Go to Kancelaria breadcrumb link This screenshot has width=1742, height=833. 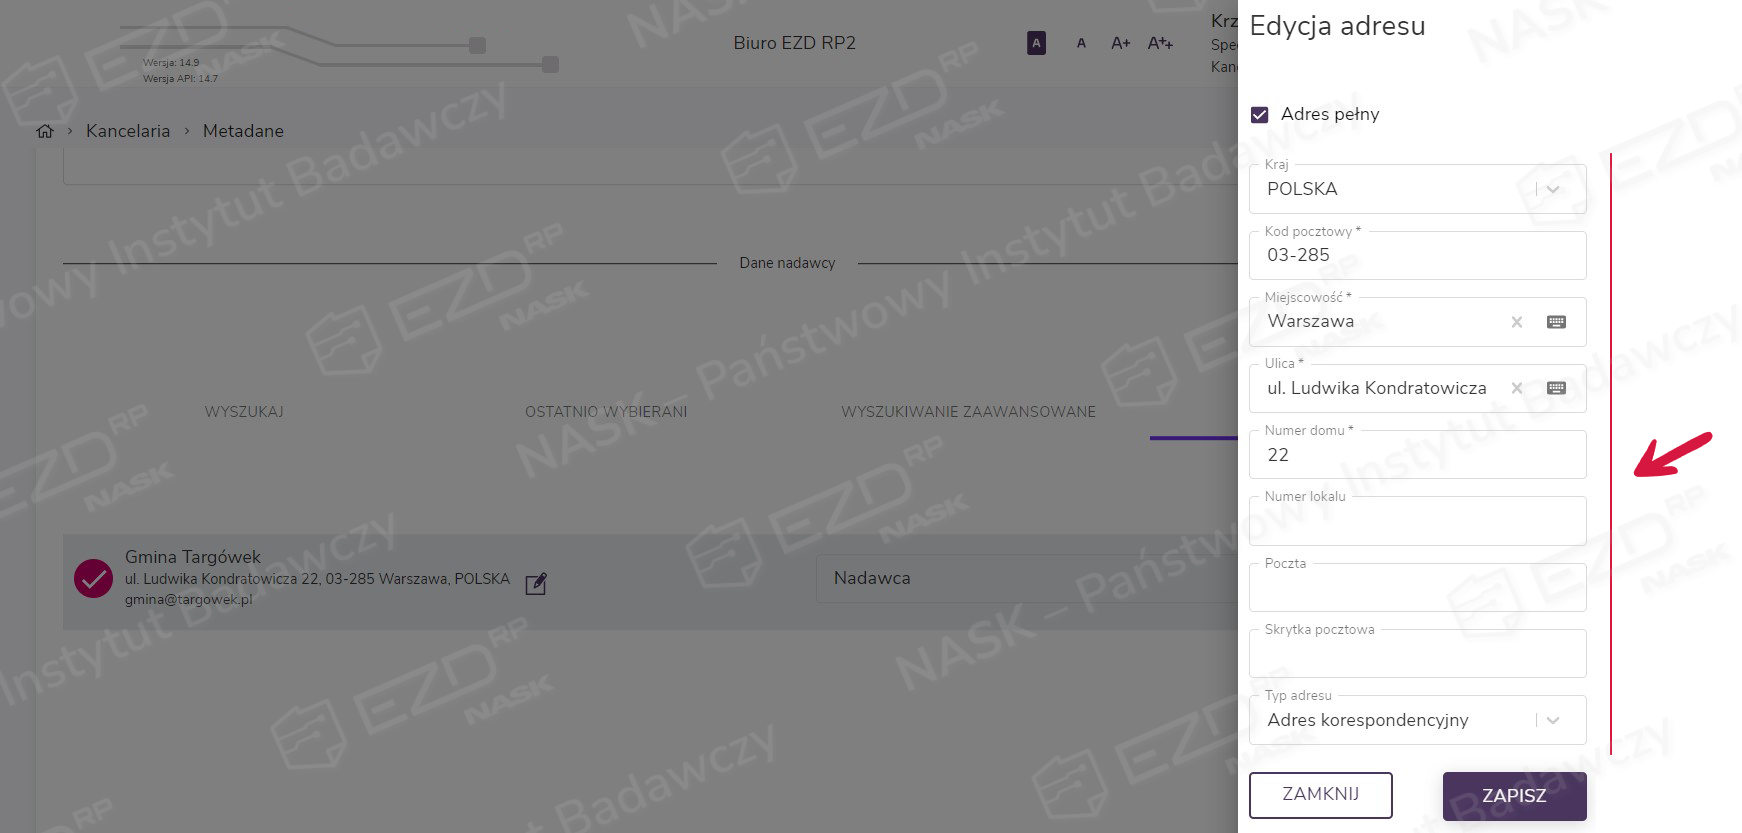(128, 131)
